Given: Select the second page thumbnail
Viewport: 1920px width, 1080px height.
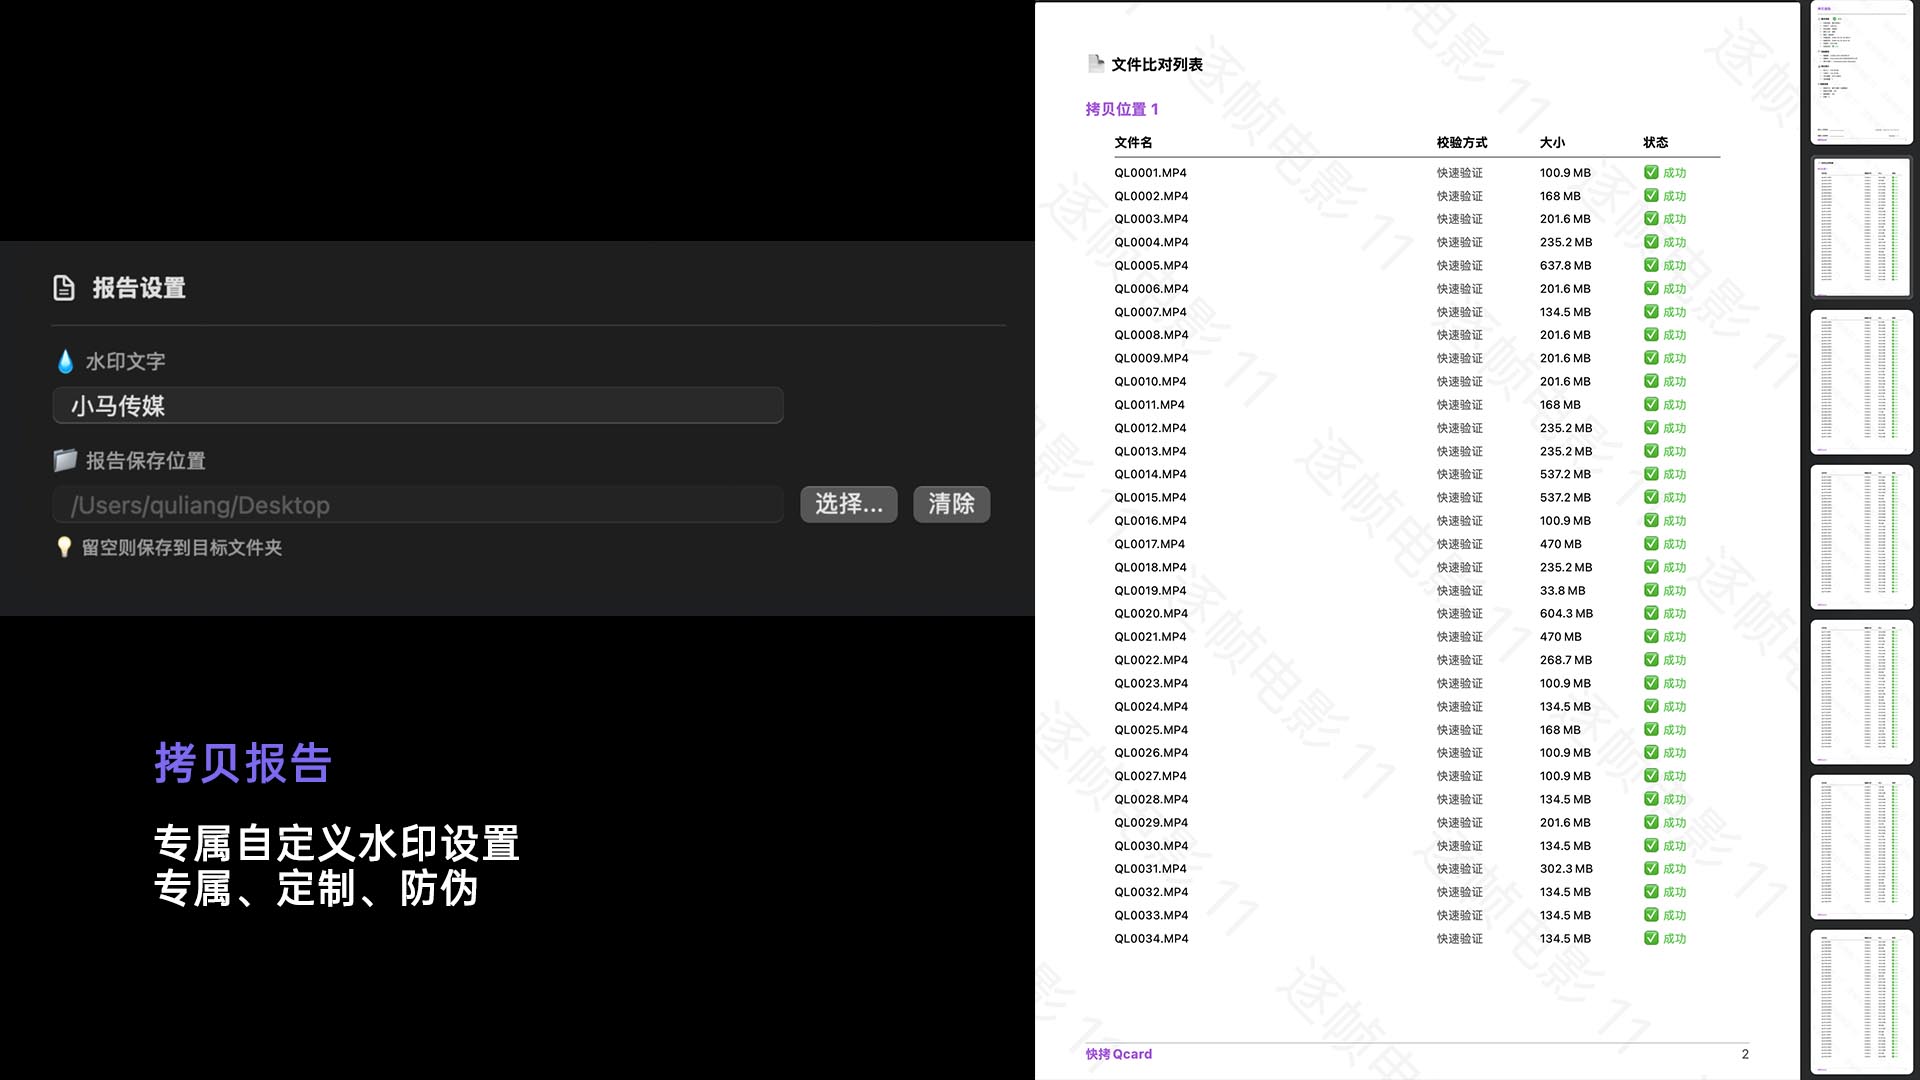Looking at the screenshot, I should click(1861, 227).
